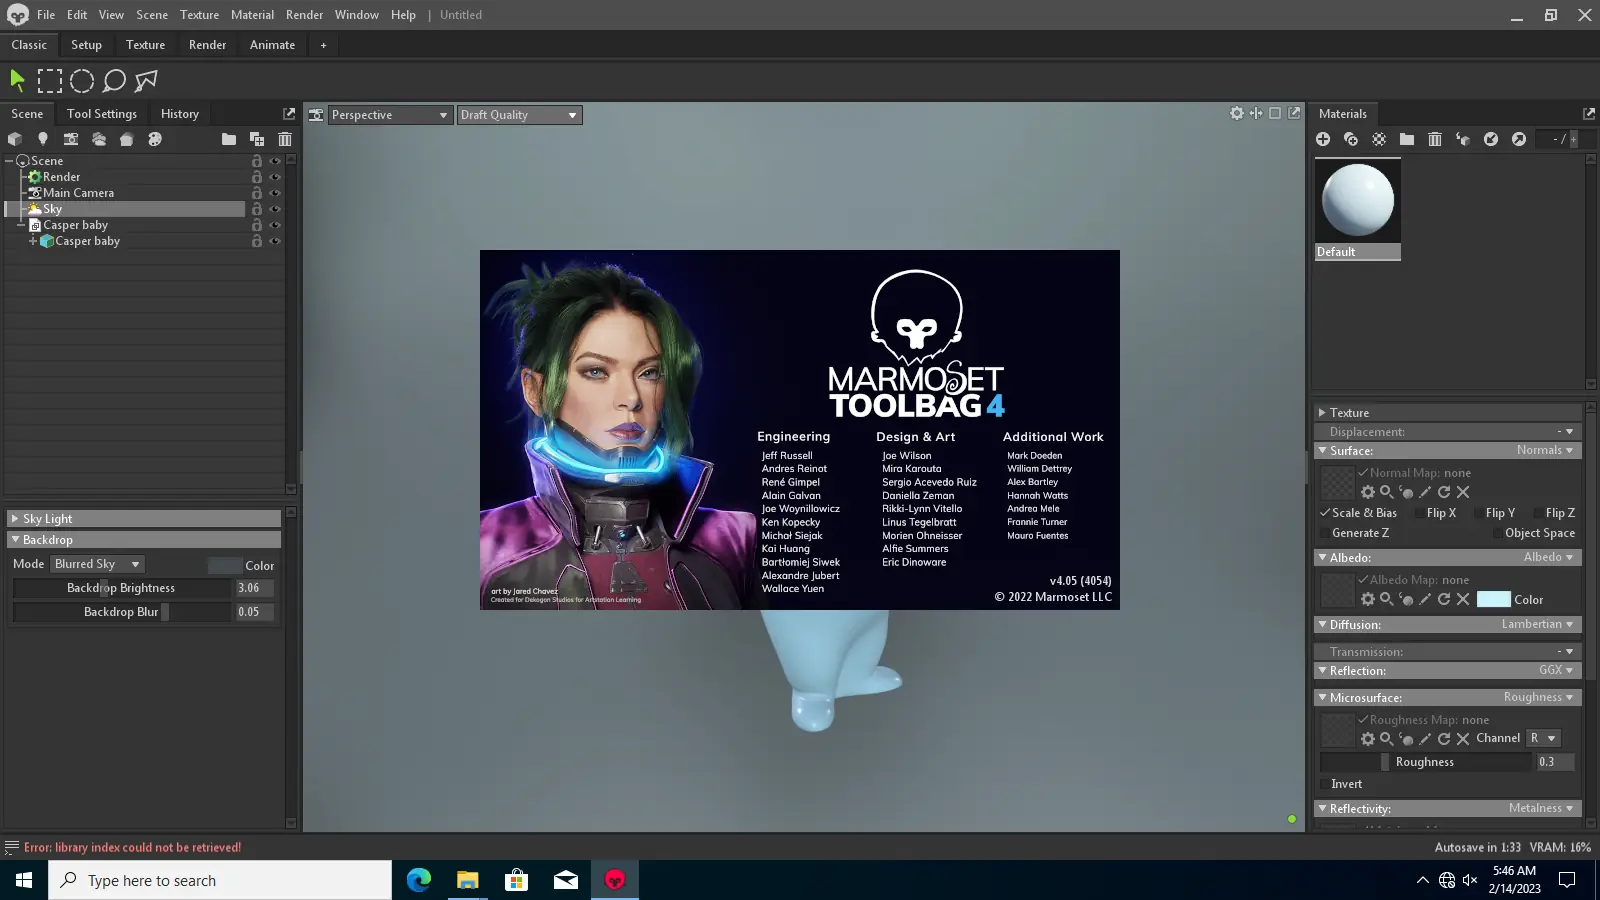Check the Invert roughness option
Image resolution: width=1600 pixels, height=900 pixels.
pyautogui.click(x=1325, y=784)
